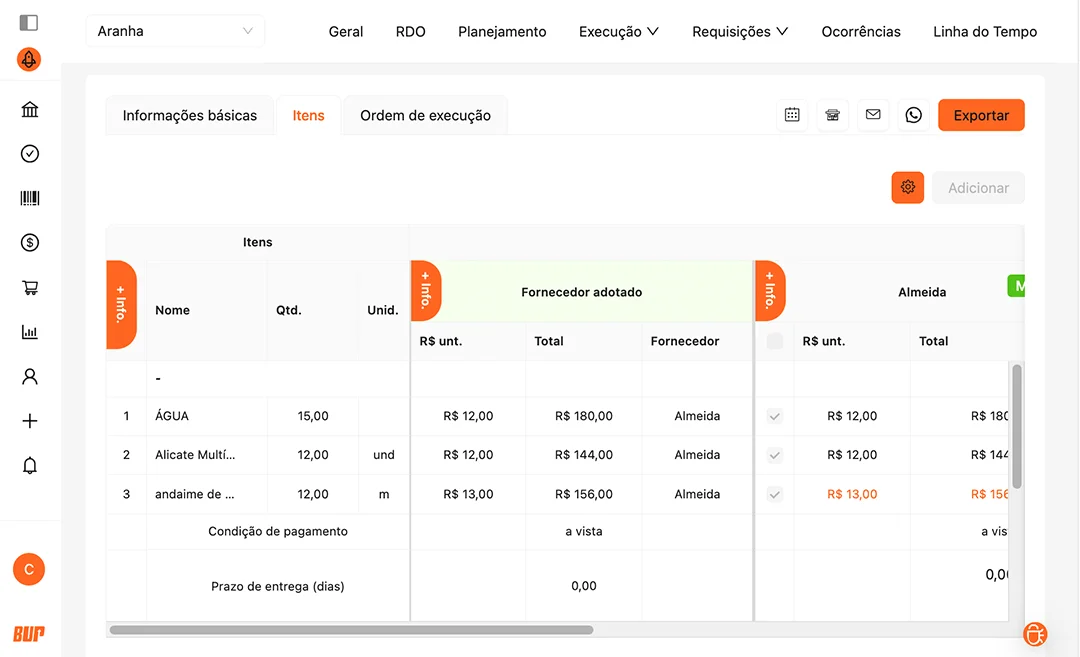
Task: Click the orange settings gear button
Action: click(x=908, y=187)
